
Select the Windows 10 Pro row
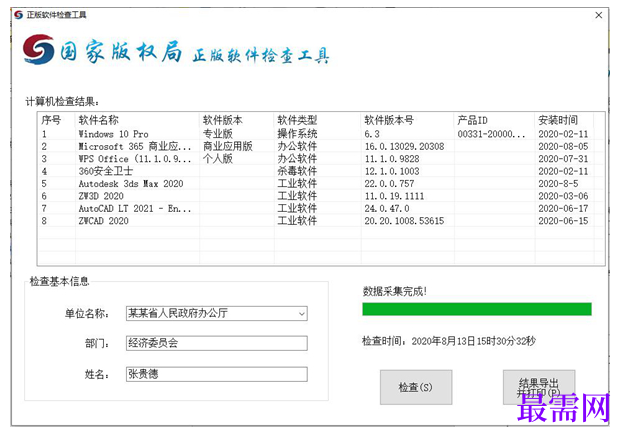321,134
